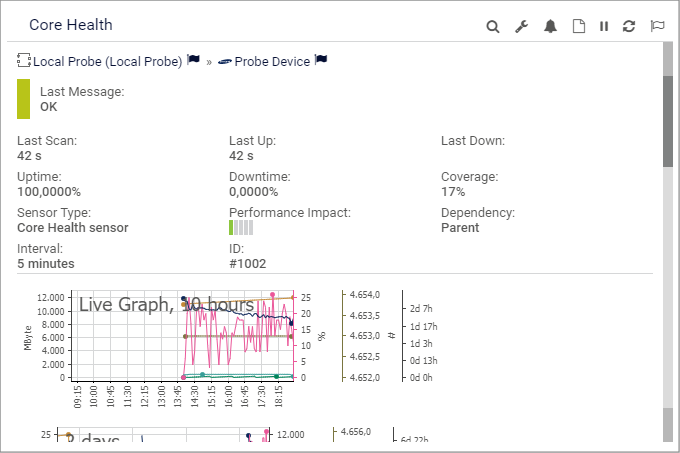
Task: Click the Parent dependency value
Action: click(460, 227)
